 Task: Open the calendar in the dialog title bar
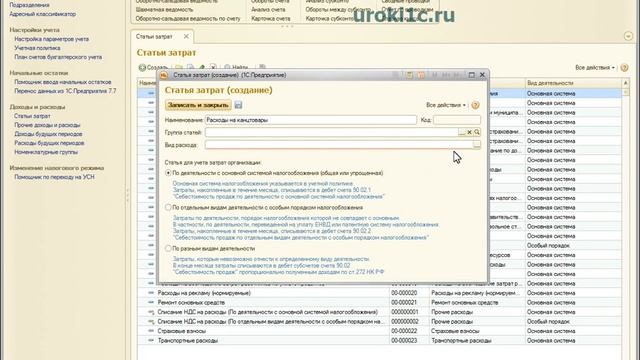[421, 75]
